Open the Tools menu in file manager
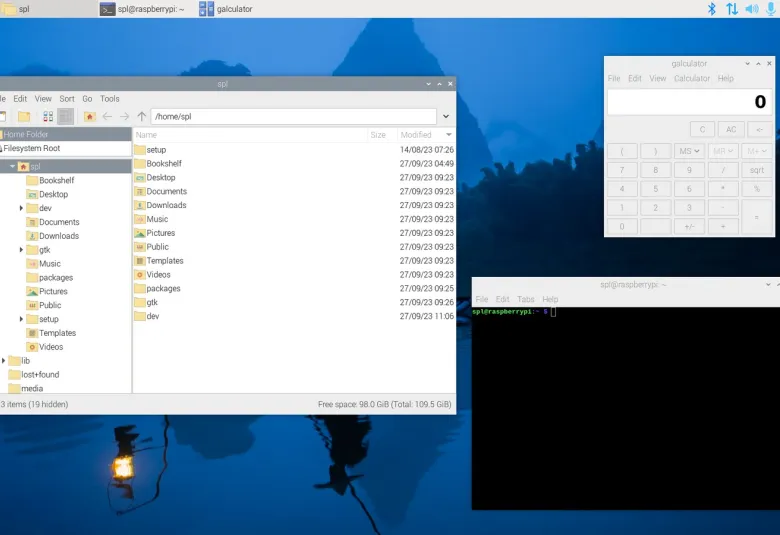 coord(109,99)
